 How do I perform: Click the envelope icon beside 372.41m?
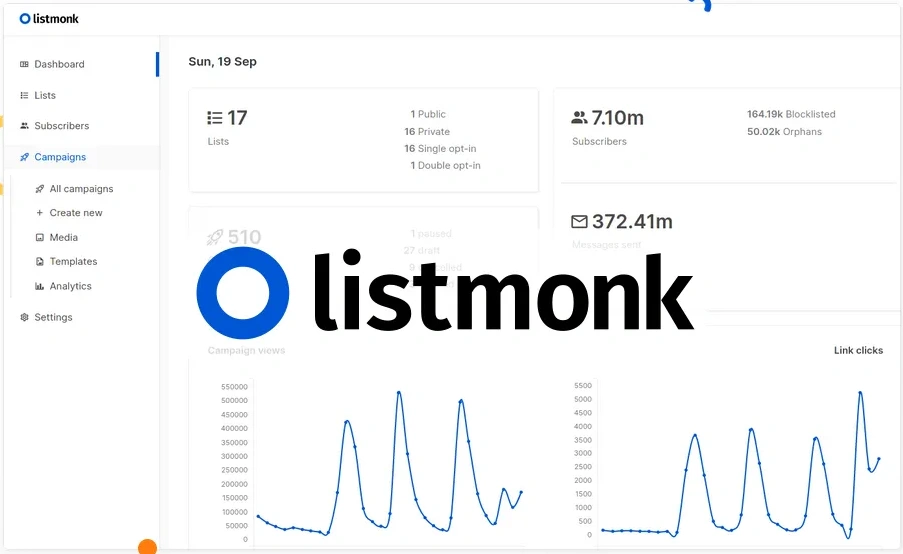click(579, 222)
